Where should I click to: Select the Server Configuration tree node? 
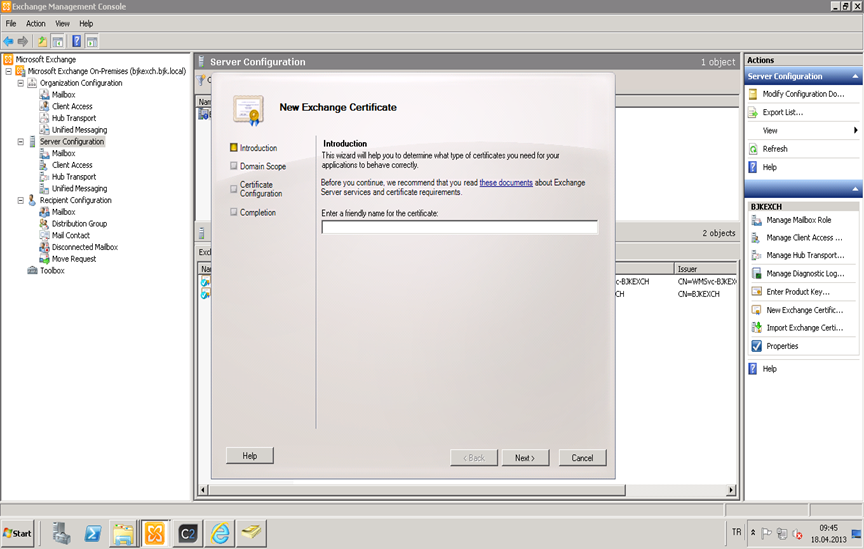72,142
